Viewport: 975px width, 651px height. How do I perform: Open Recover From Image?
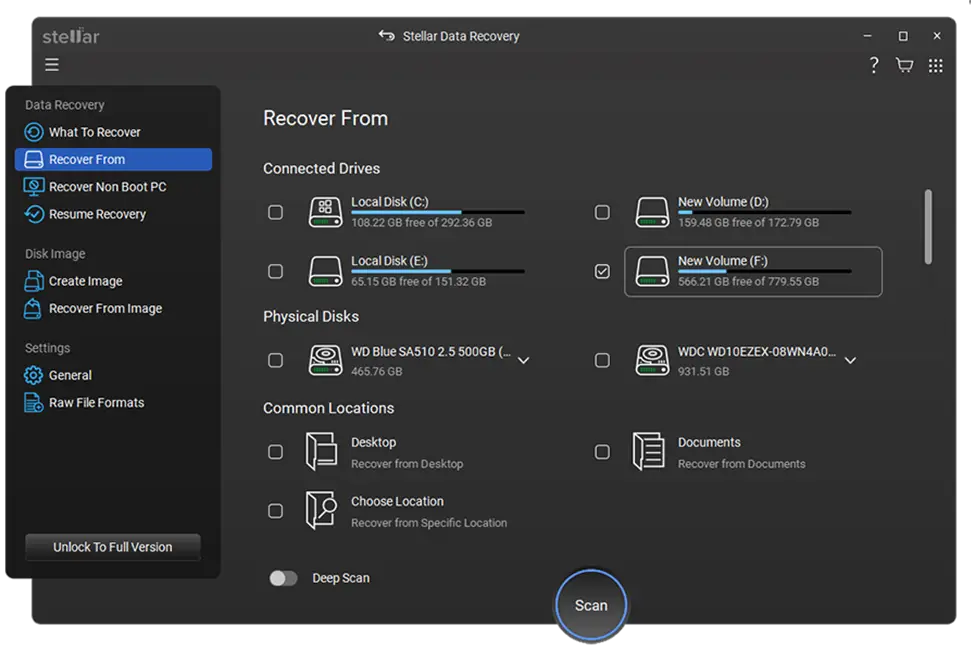point(105,309)
